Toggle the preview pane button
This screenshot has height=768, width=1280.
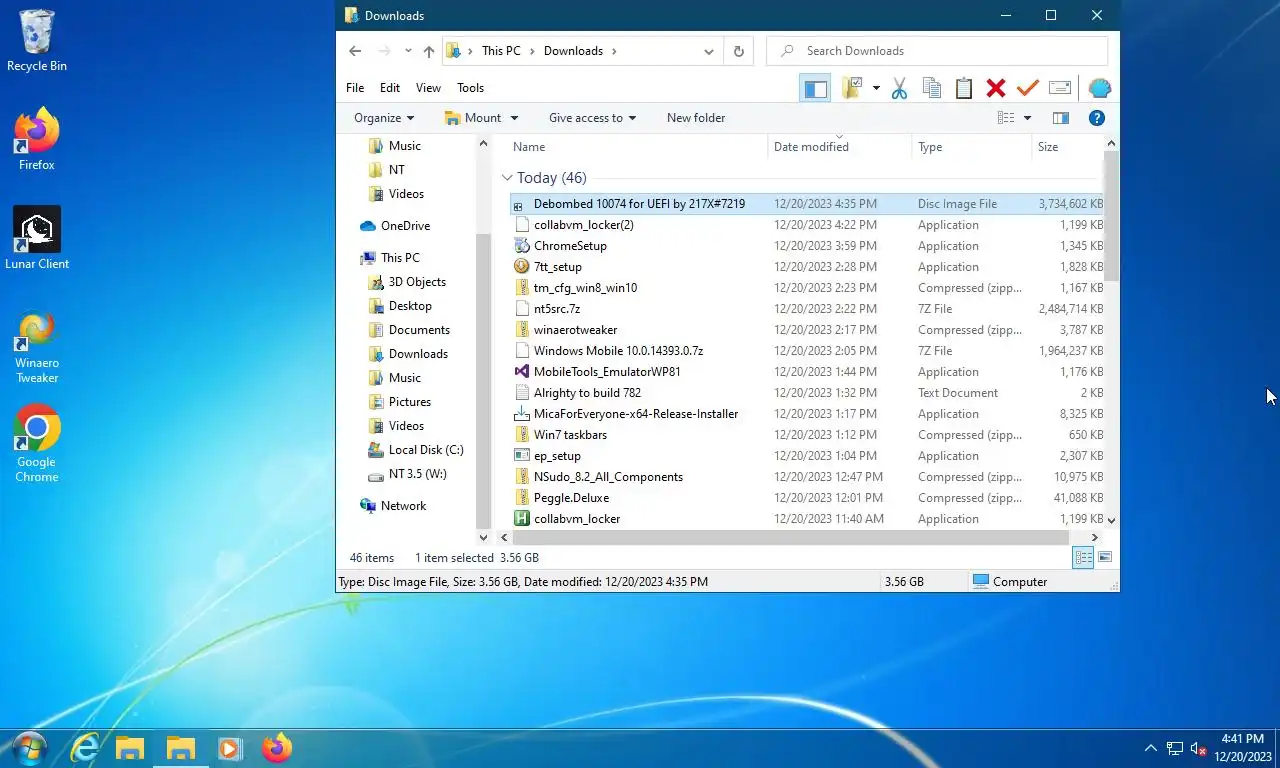(1061, 118)
